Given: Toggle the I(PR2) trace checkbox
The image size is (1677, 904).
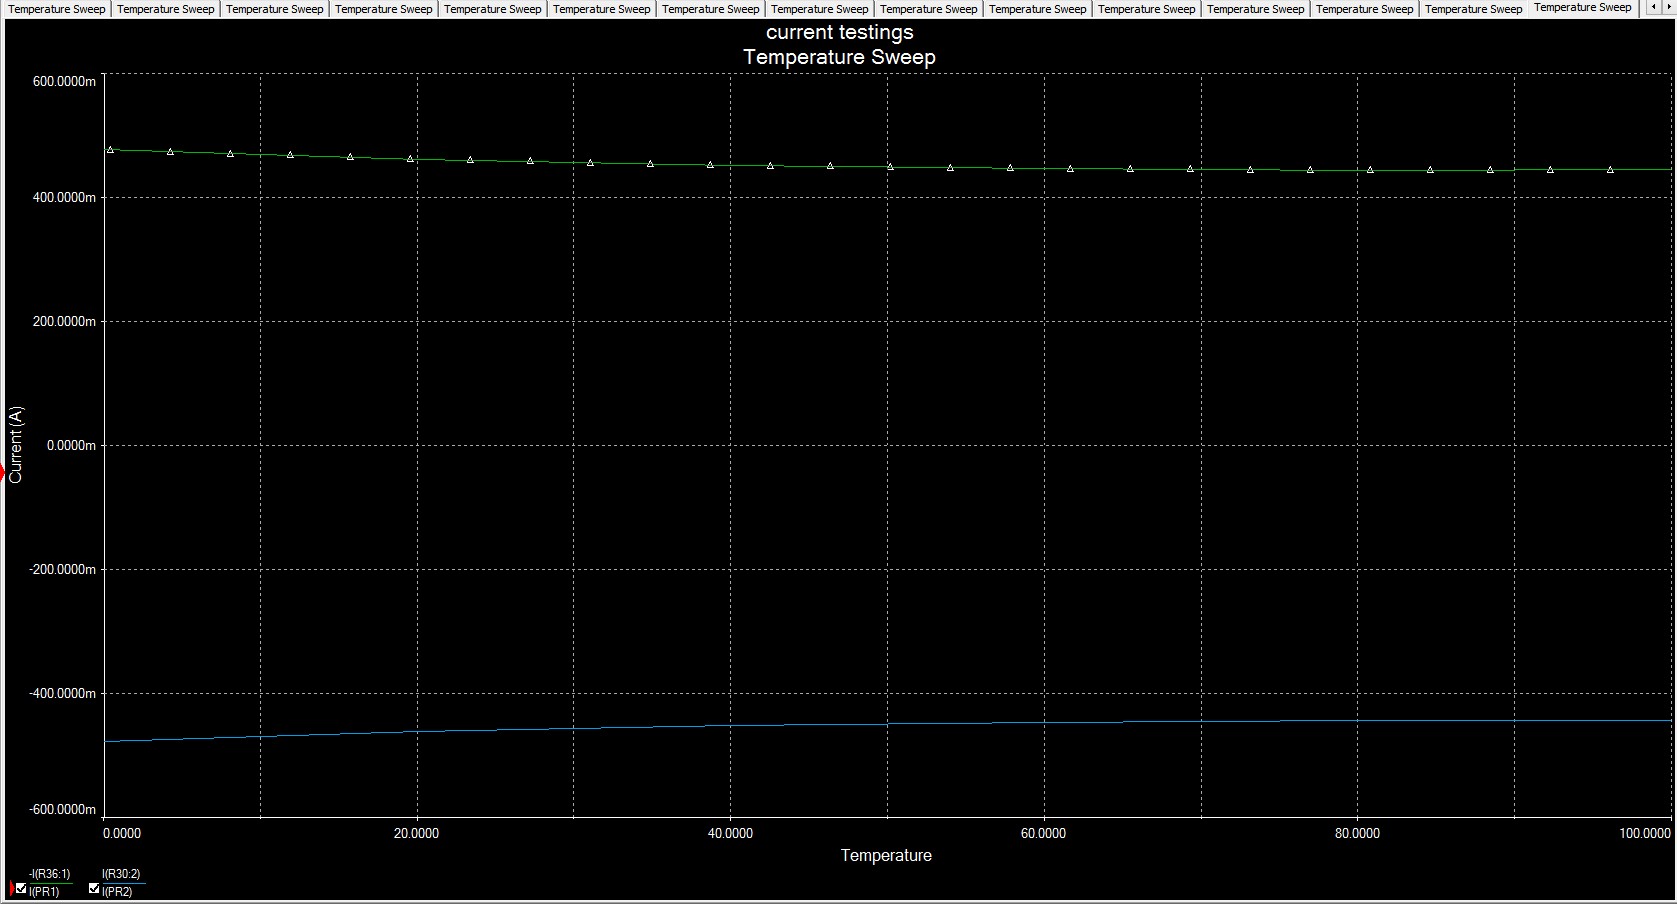Looking at the screenshot, I should (94, 888).
